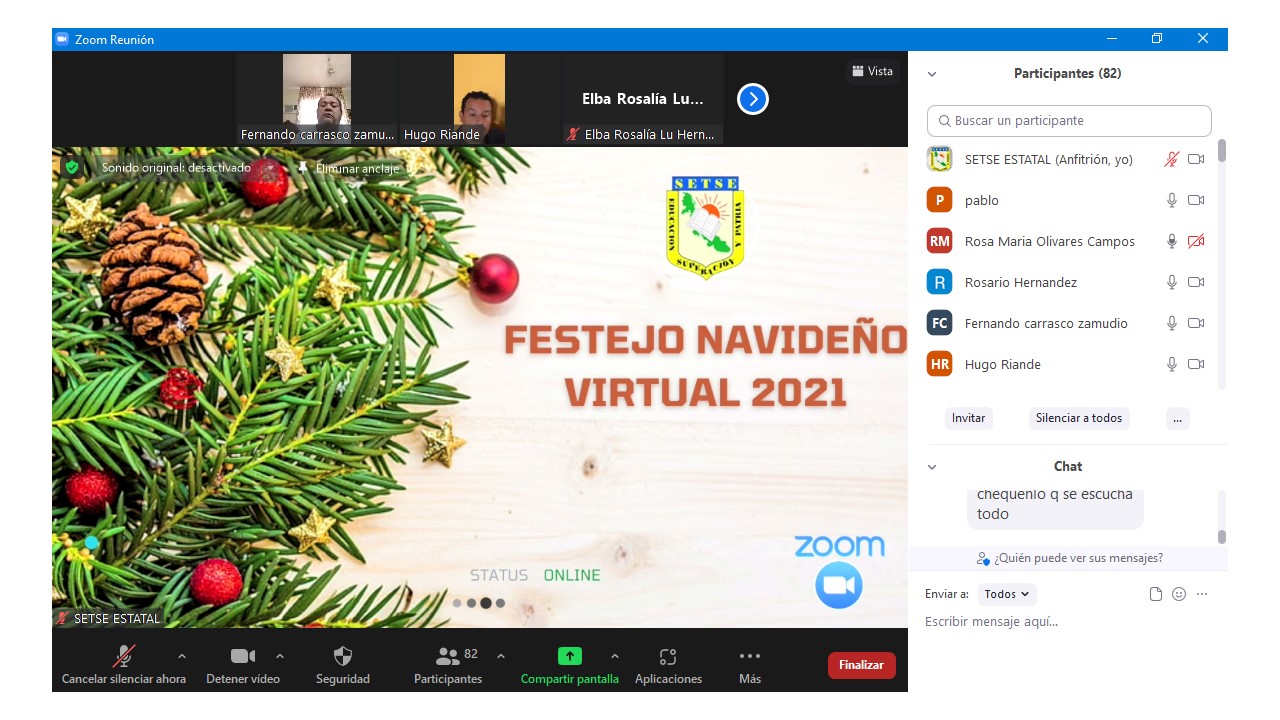Collapse the Participantes panel chevron
The image size is (1280, 720).
coord(932,74)
